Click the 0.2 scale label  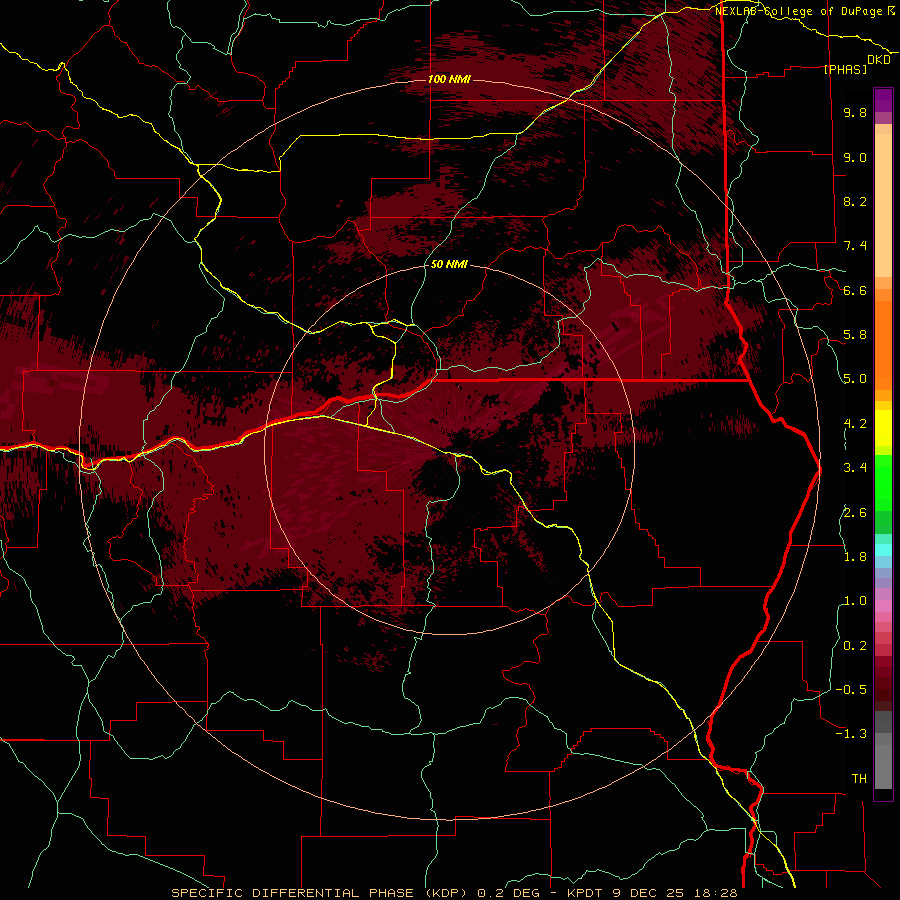(x=855, y=646)
